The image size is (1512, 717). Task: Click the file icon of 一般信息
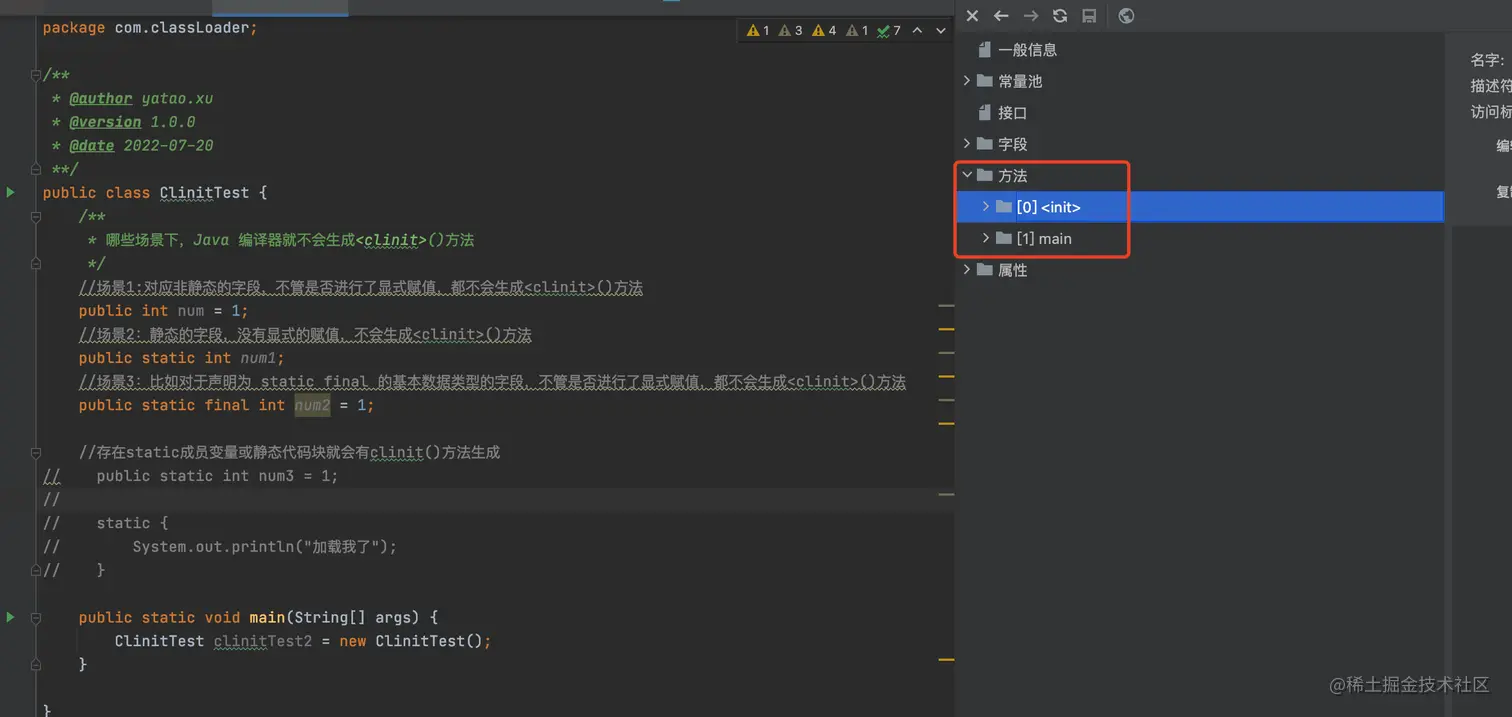pos(985,49)
